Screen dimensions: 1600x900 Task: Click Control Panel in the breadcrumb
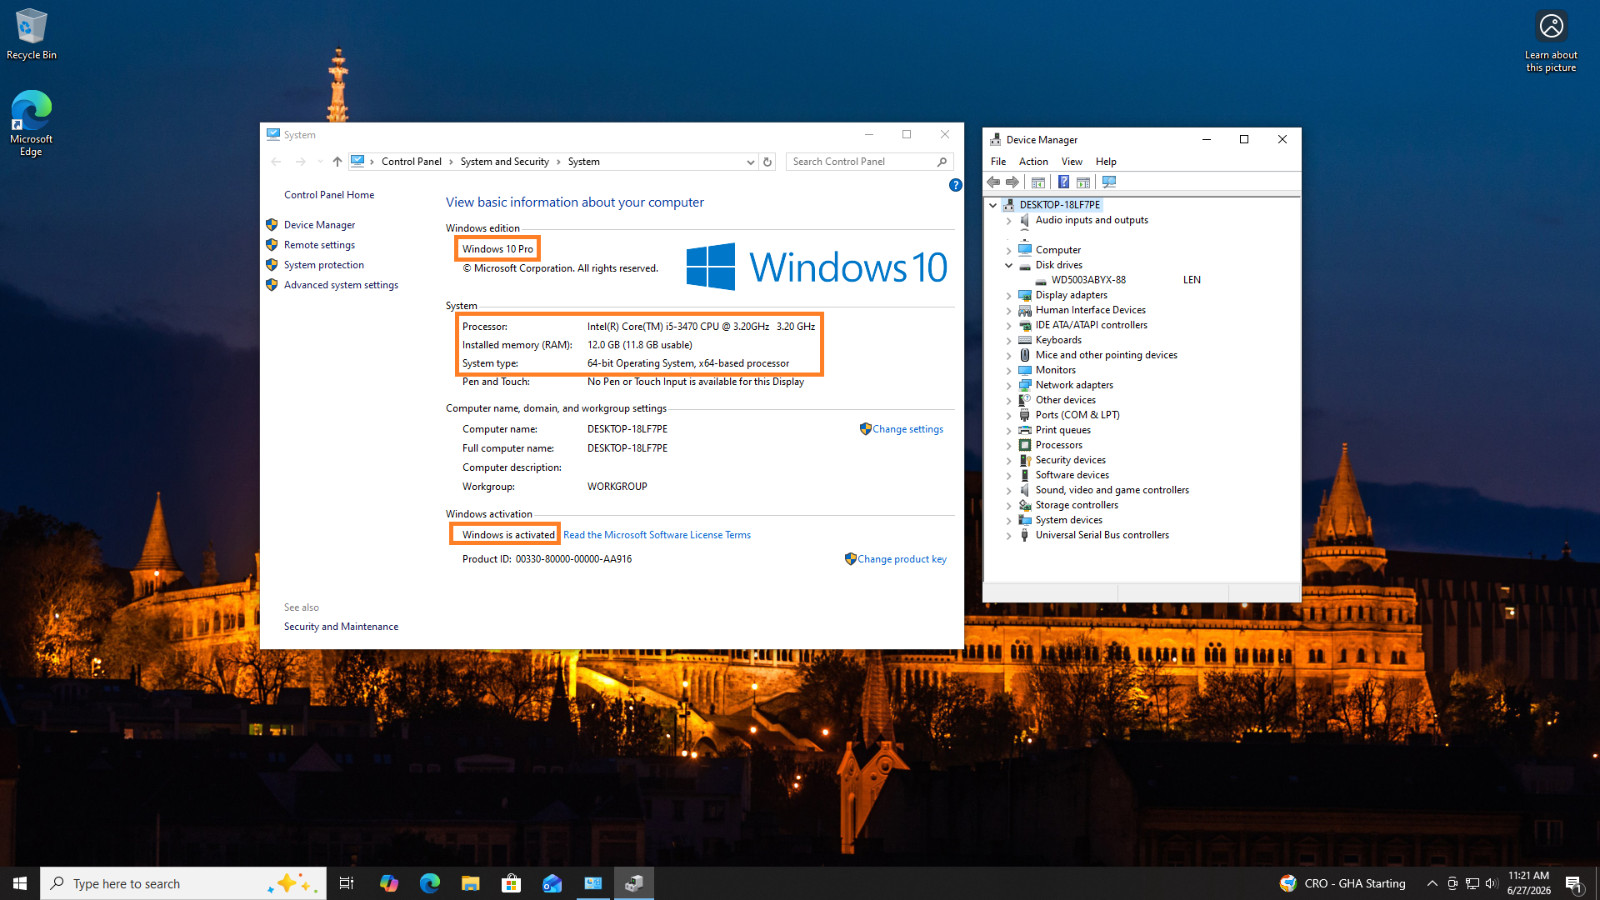point(411,162)
